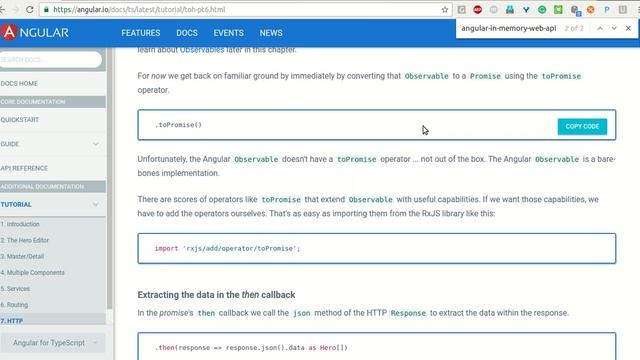The width and height of the screenshot is (640, 360).
Task: Click the blue P extension icon
Action: pyautogui.click(x=607, y=9)
